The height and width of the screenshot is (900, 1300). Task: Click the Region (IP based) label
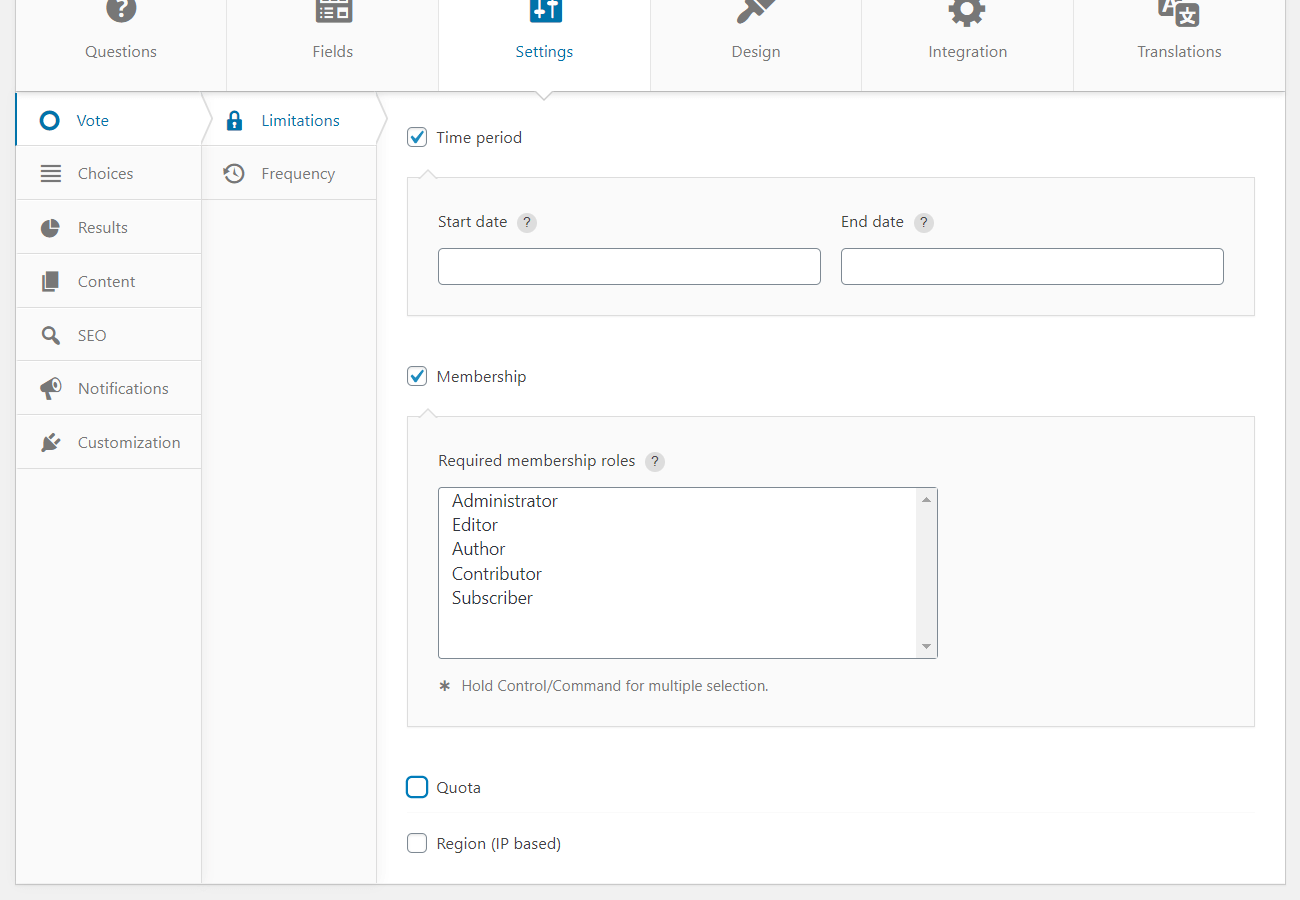[499, 844]
